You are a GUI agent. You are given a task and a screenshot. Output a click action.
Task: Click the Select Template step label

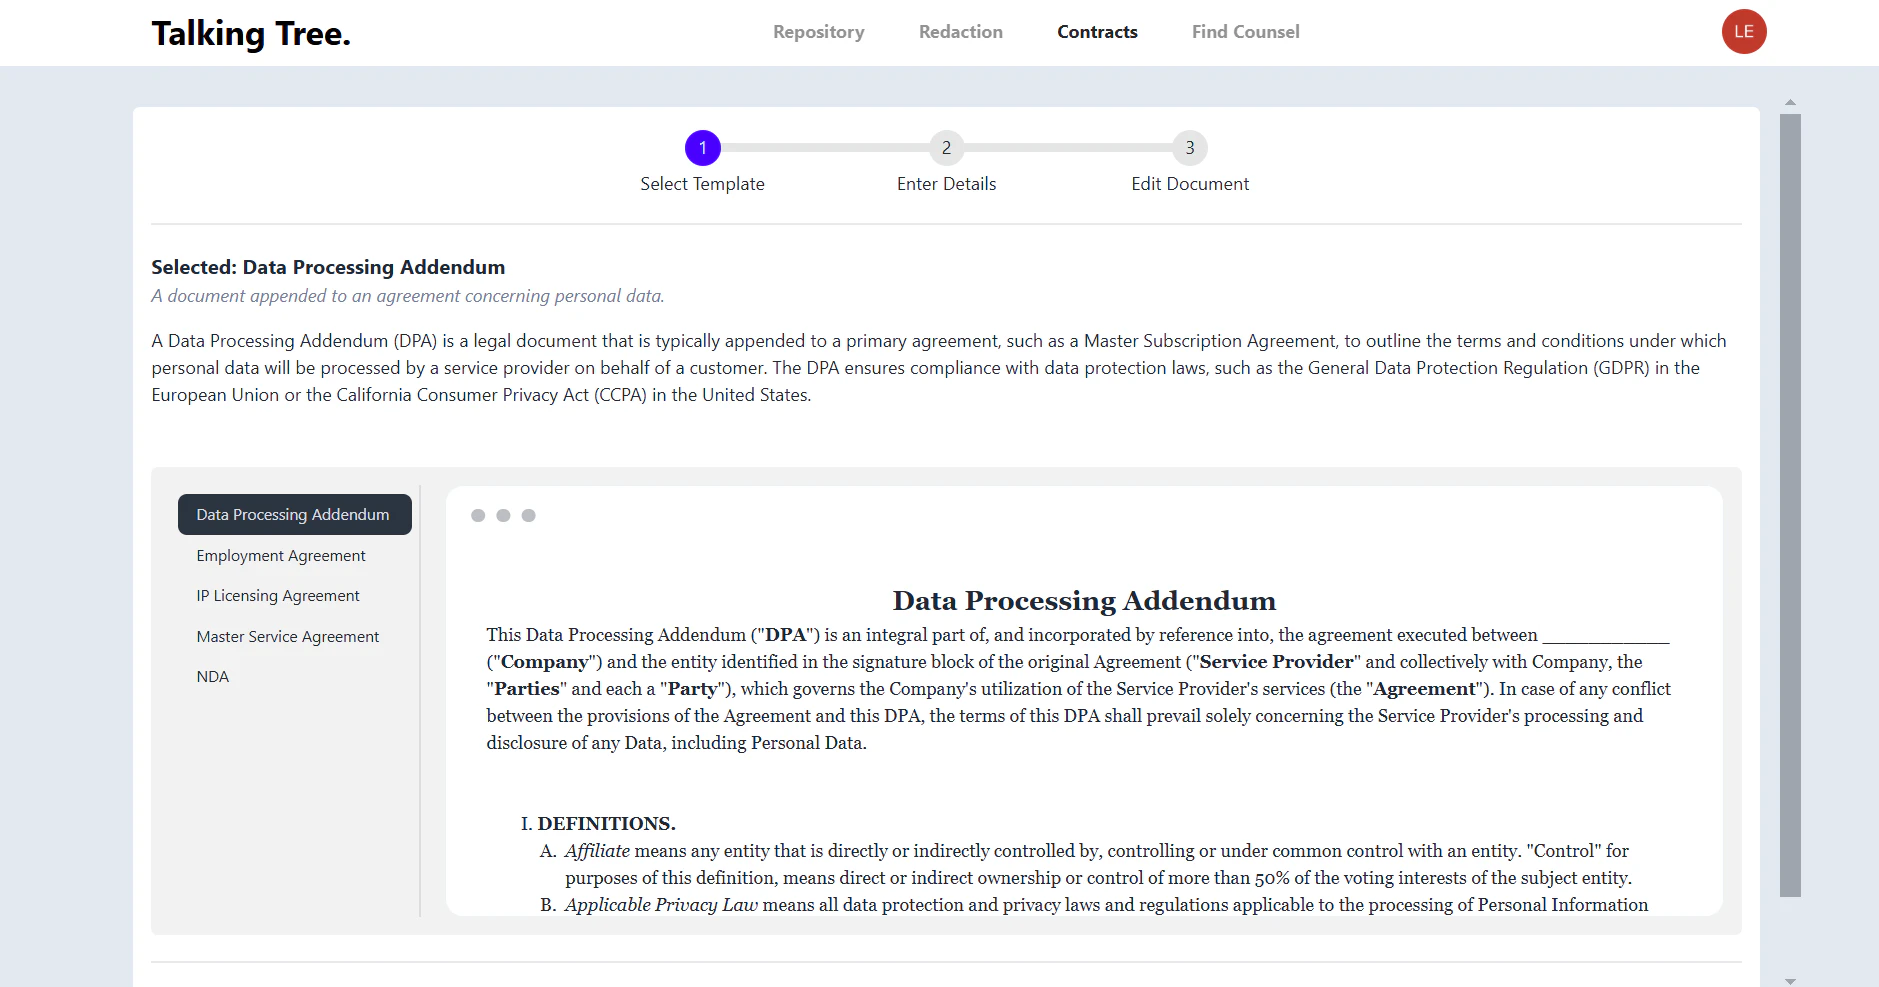click(702, 183)
